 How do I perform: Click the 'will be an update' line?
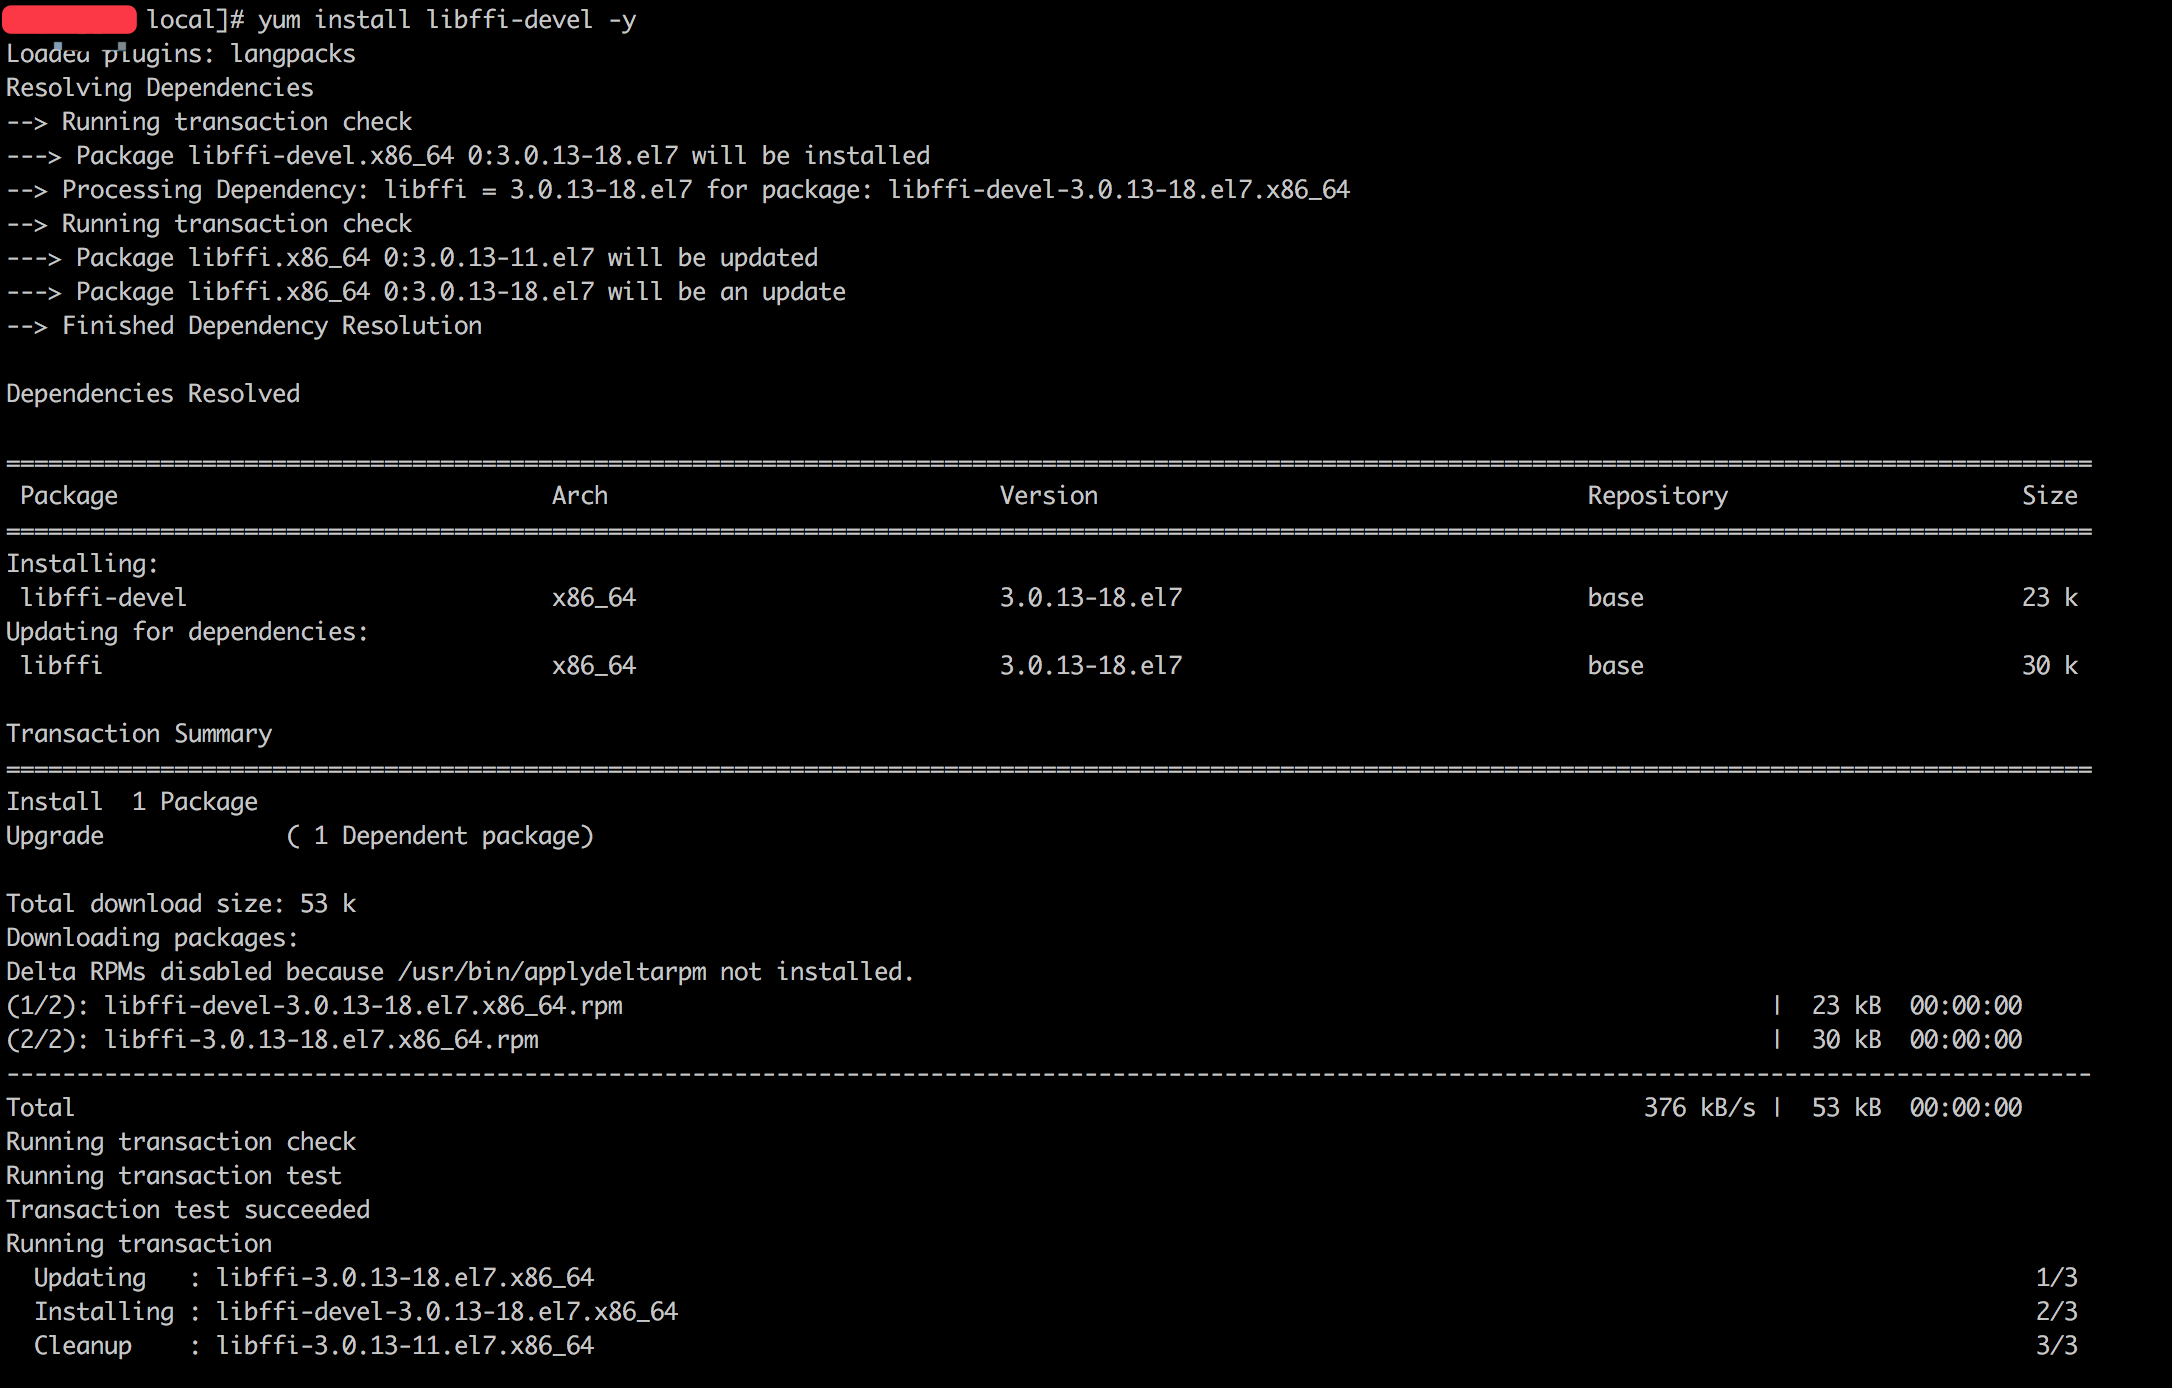(x=426, y=292)
